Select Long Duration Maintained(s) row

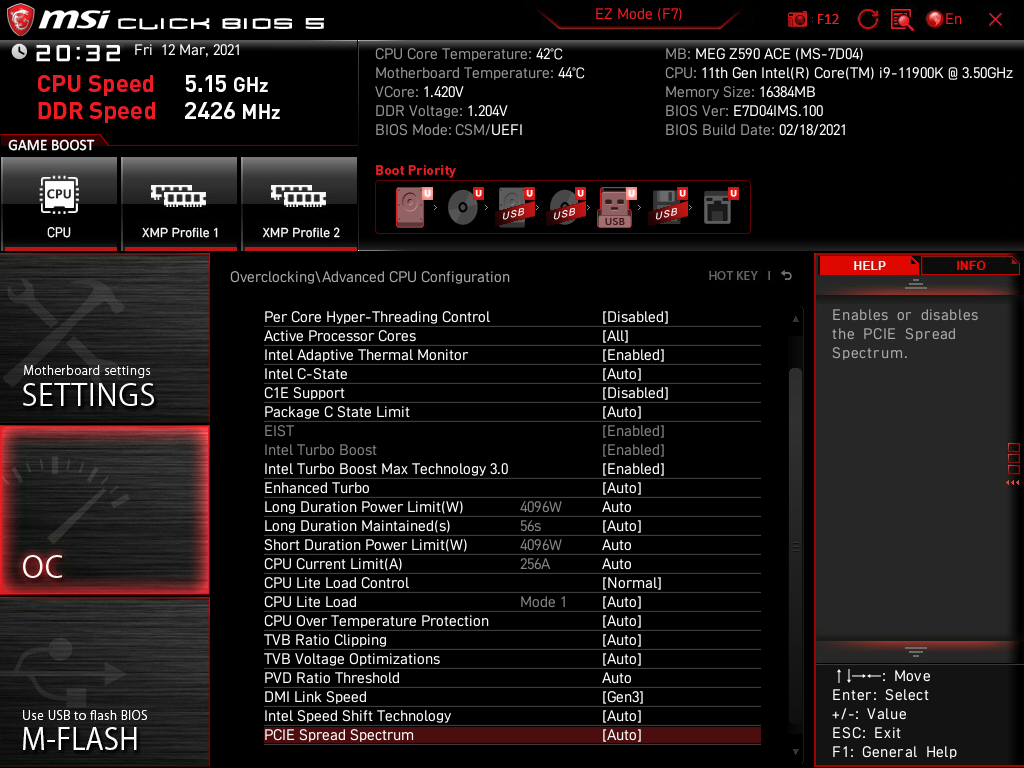tap(512, 526)
